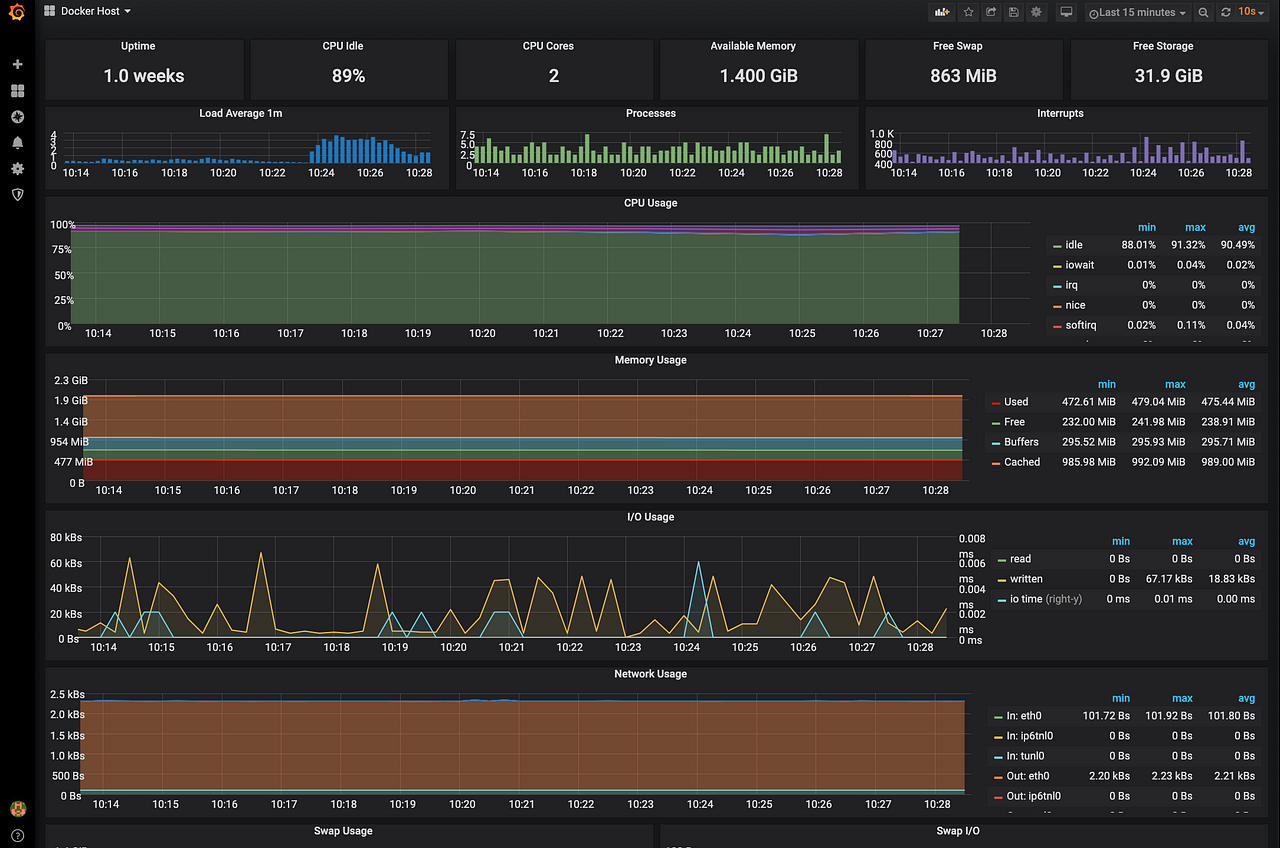Open the I/O Usage panel title menu
Screen dimensions: 1280x848
click(x=650, y=517)
